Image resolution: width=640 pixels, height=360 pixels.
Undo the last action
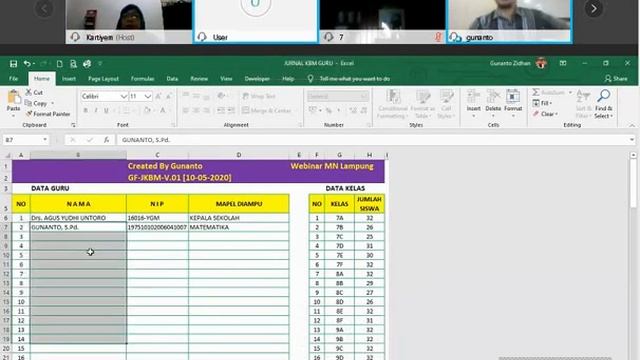pos(27,64)
